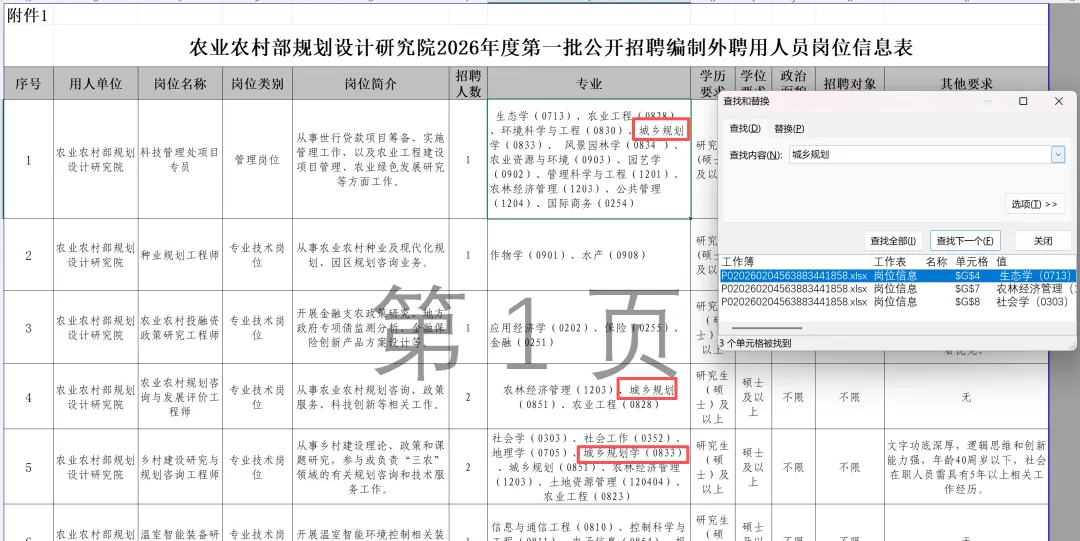Select the 作物学(0901)、水产(0908) cell
This screenshot has width=1080, height=541.
(589, 255)
